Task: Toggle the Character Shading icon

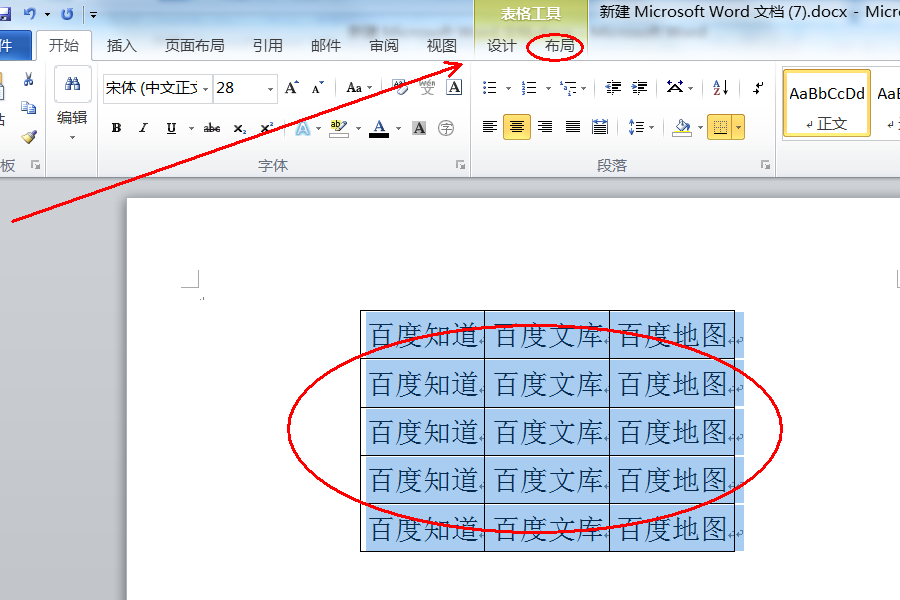Action: pyautogui.click(x=419, y=128)
